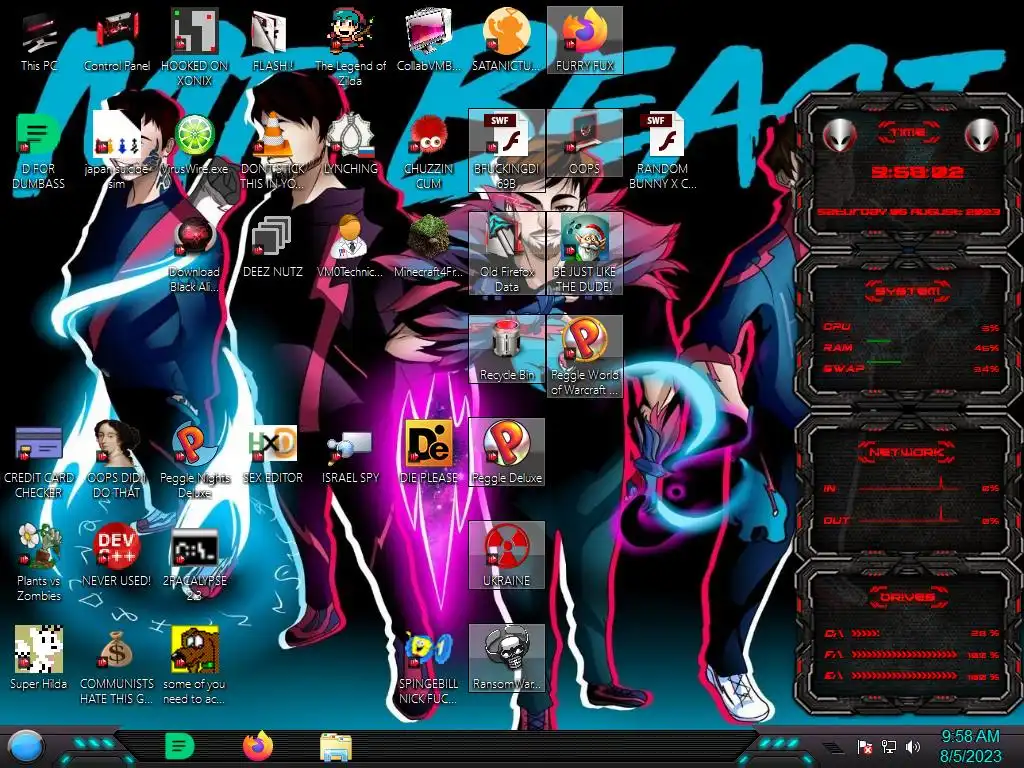The width and height of the screenshot is (1024, 768).
Task: Select the BFUCKINGDI 69B SWF file
Action: pyautogui.click(x=507, y=151)
